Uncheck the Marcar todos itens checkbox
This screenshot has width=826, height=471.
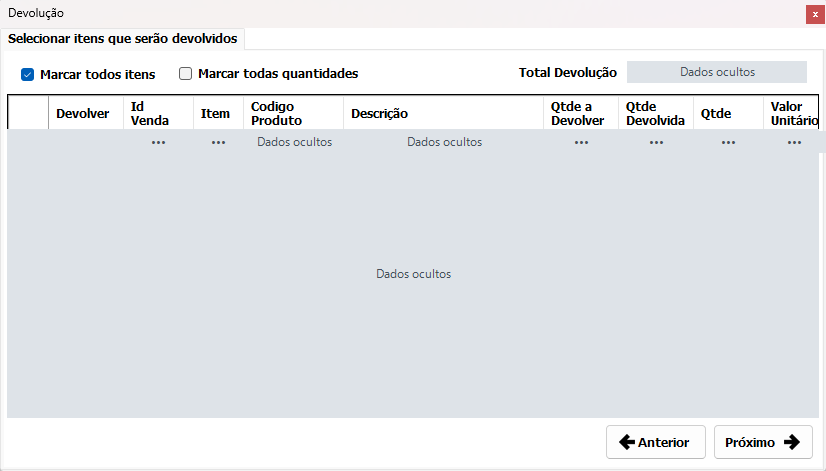[x=27, y=74]
